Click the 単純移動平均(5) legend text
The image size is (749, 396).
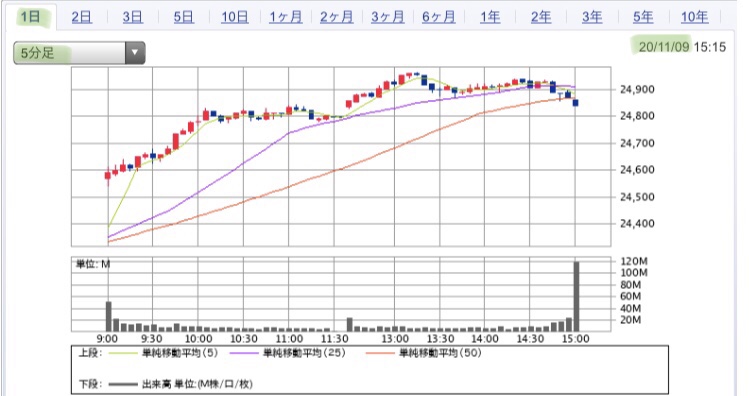click(180, 353)
